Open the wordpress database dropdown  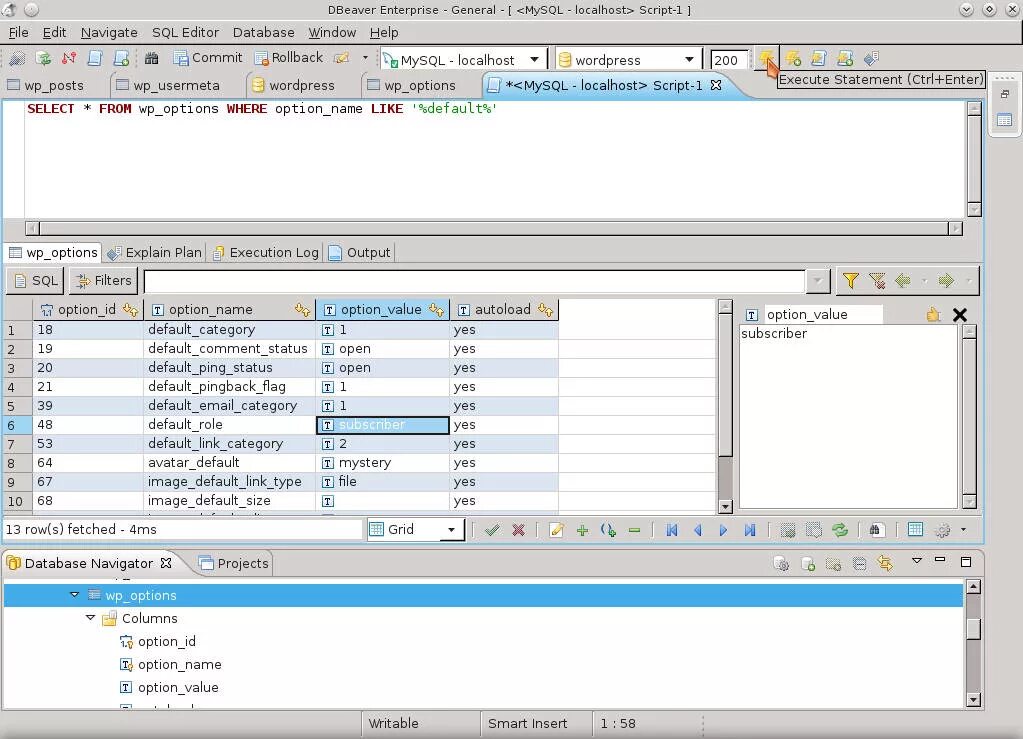[690, 59]
